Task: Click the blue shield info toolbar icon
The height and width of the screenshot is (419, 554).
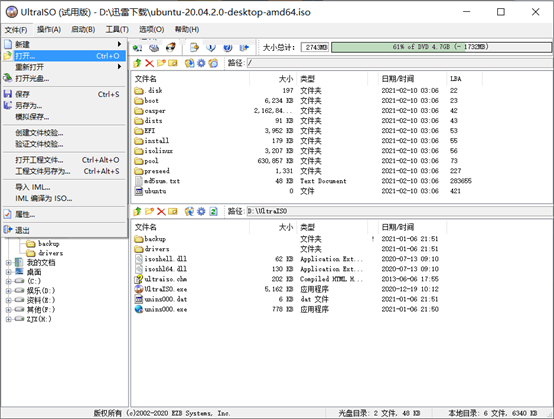Action: pyautogui.click(x=211, y=47)
